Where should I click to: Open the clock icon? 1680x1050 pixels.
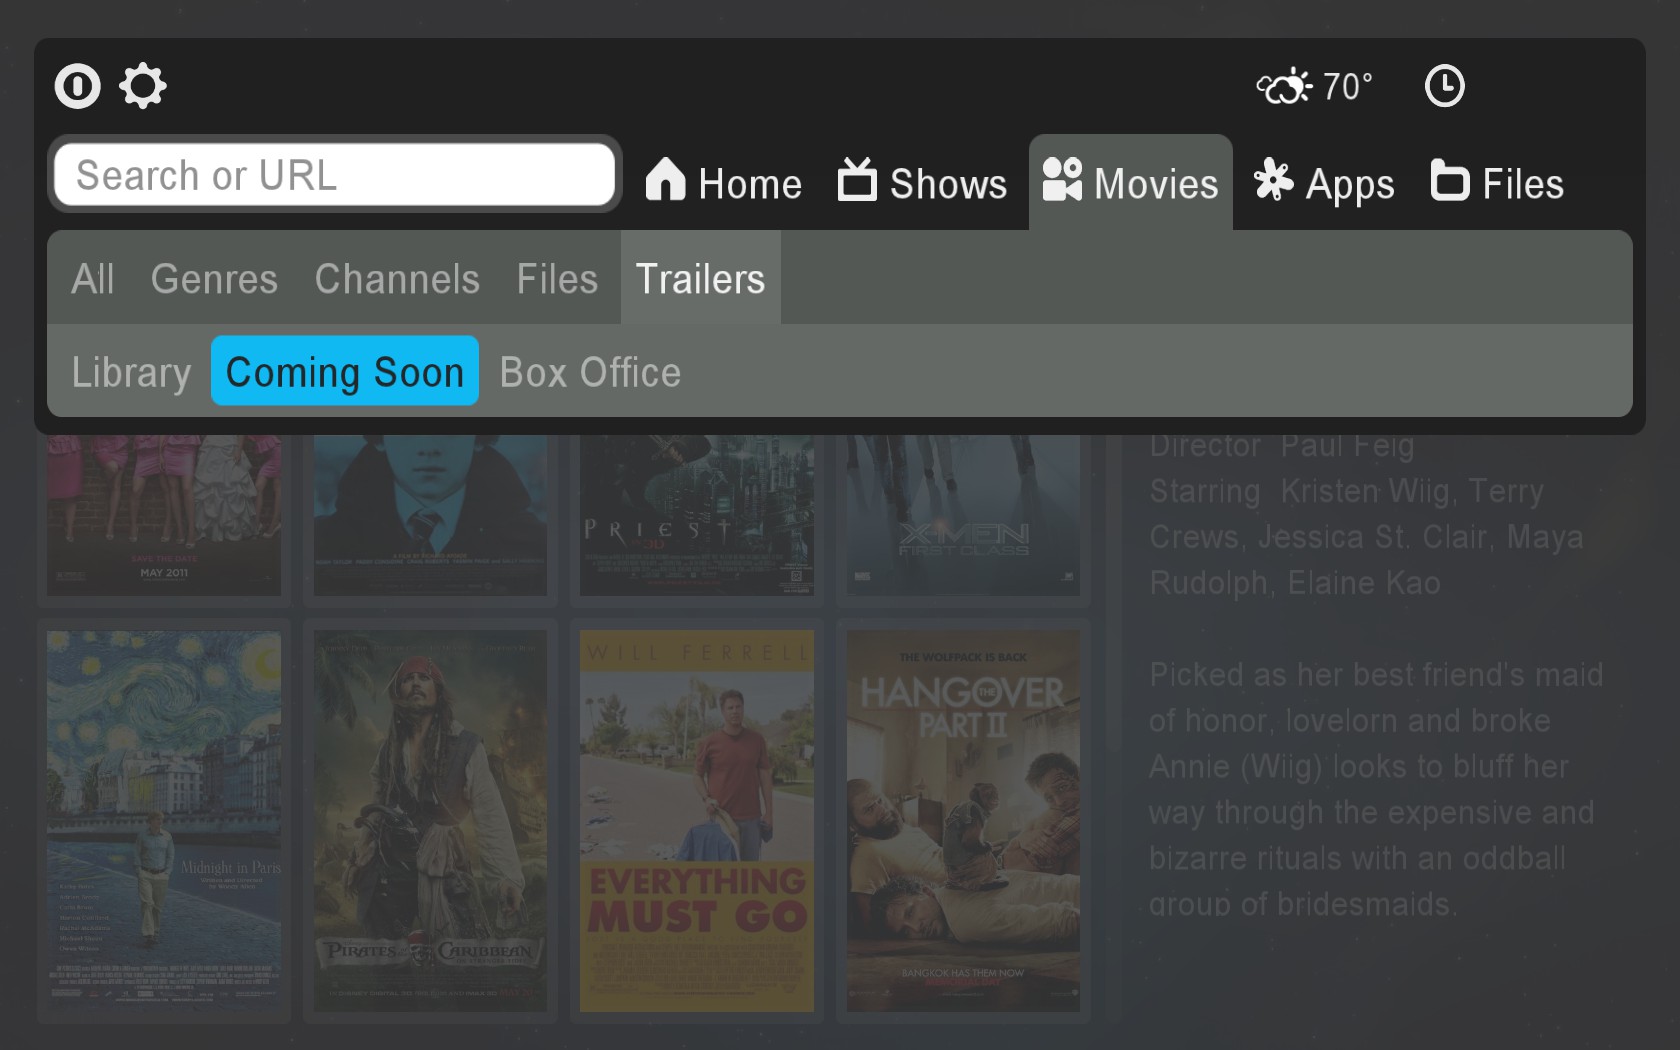click(x=1444, y=87)
